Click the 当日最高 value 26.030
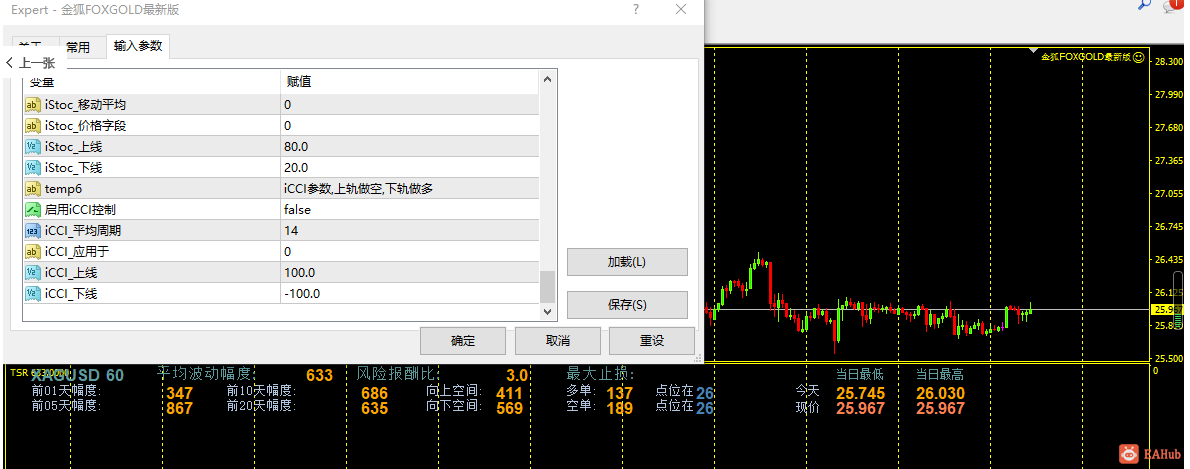 click(940, 393)
